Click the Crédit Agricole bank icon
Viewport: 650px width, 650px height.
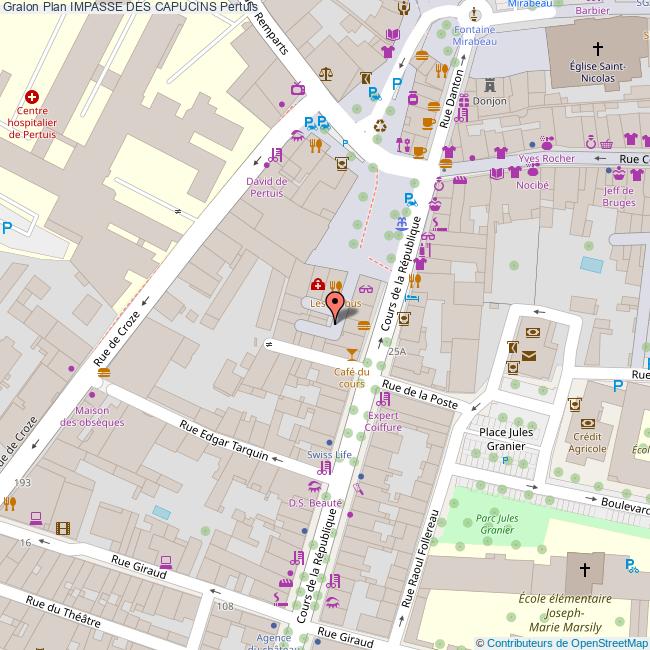(575, 405)
